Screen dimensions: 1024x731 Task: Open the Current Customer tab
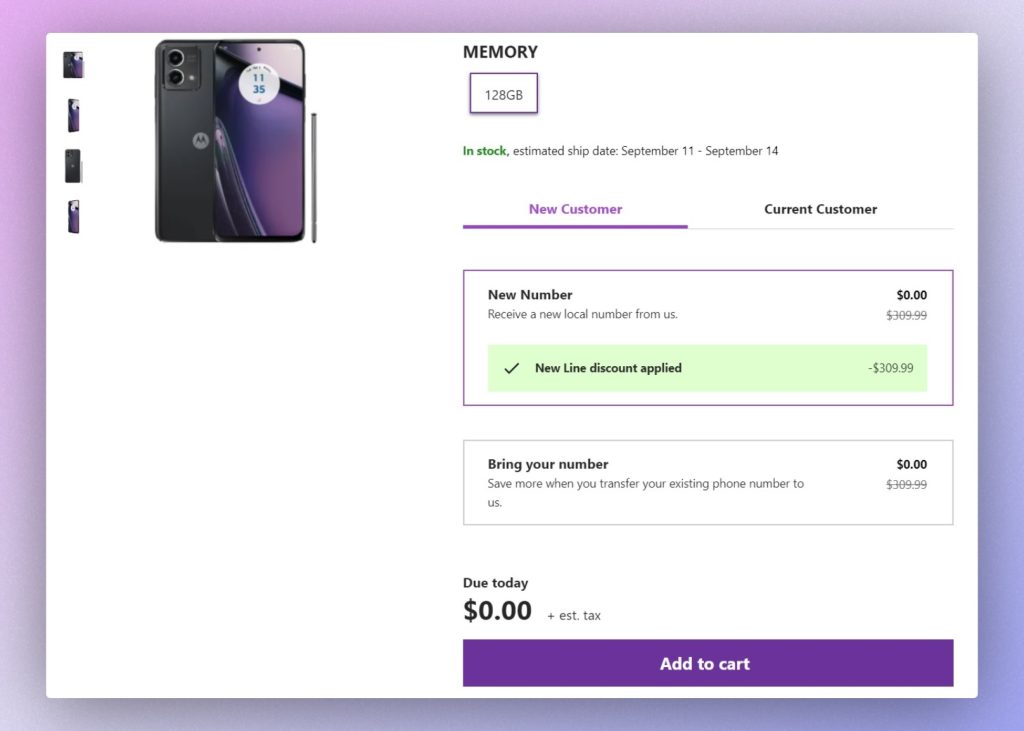coord(820,210)
